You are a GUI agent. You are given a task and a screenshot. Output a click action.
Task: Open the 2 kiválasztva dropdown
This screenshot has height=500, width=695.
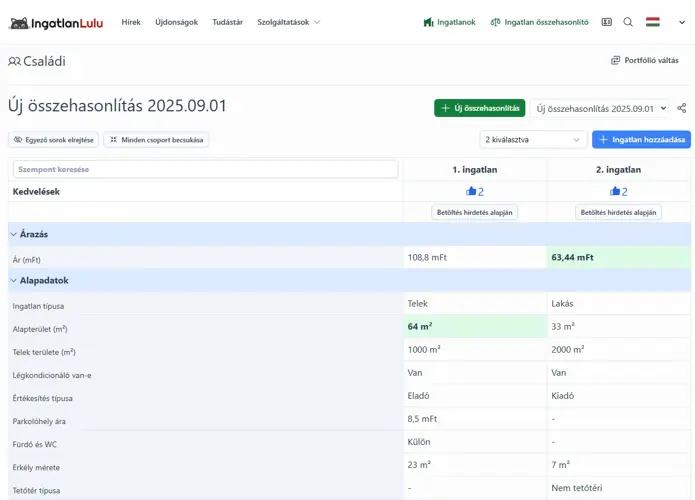533,140
